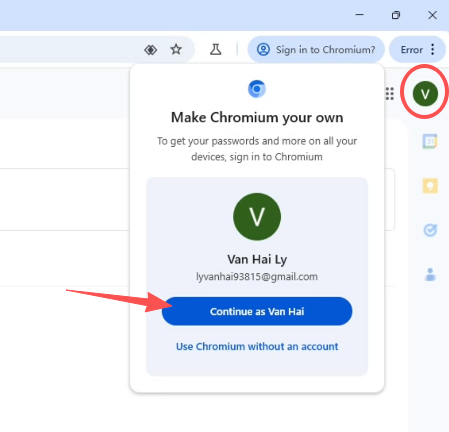Viewport: 449px width, 432px height.
Task: Restore down the Chromium window
Action: click(x=396, y=15)
